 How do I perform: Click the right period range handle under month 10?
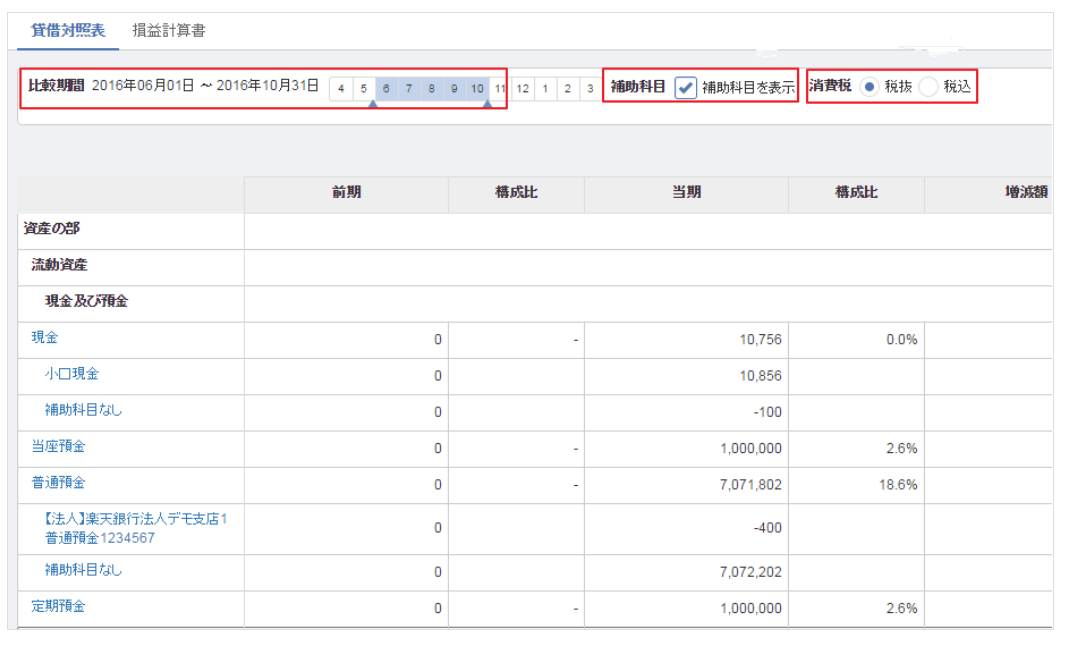488,104
